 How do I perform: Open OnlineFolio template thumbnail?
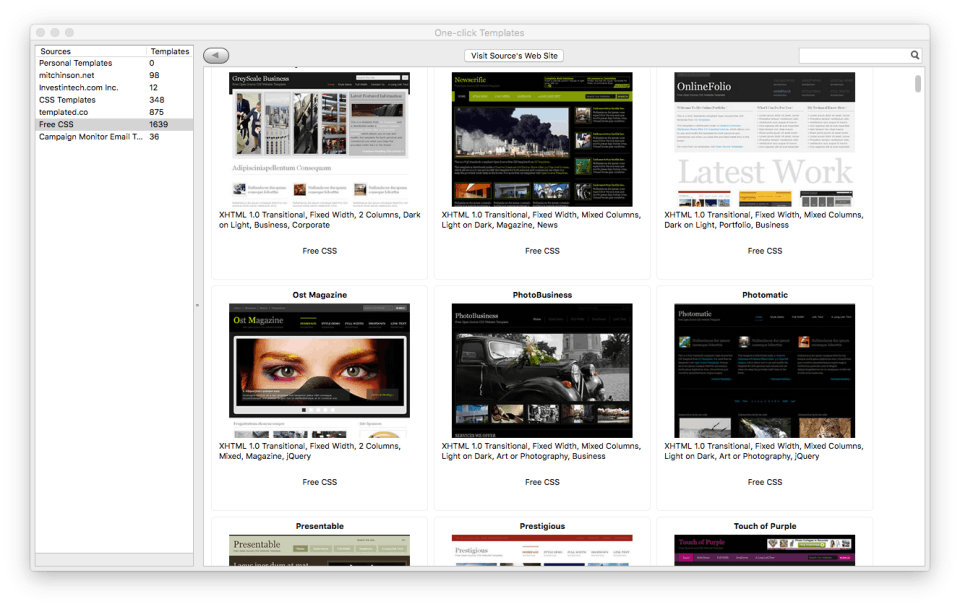[765, 139]
